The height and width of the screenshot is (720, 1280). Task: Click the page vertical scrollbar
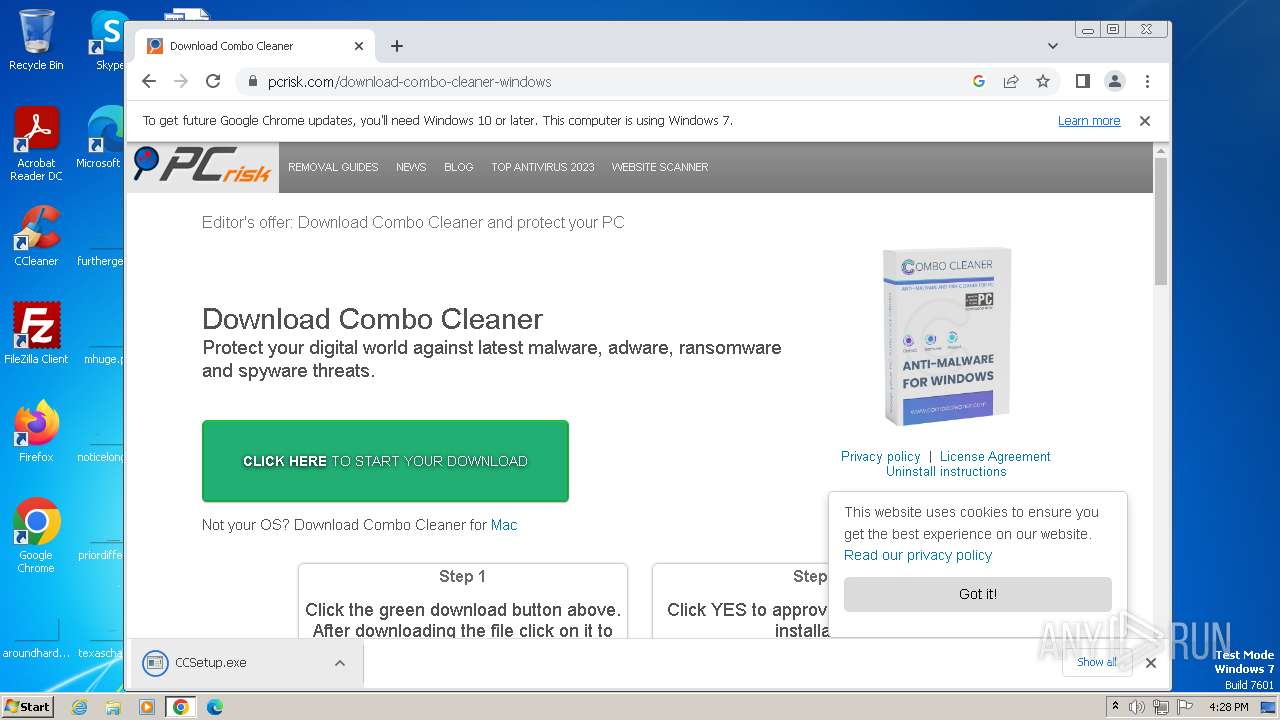tap(1161, 220)
